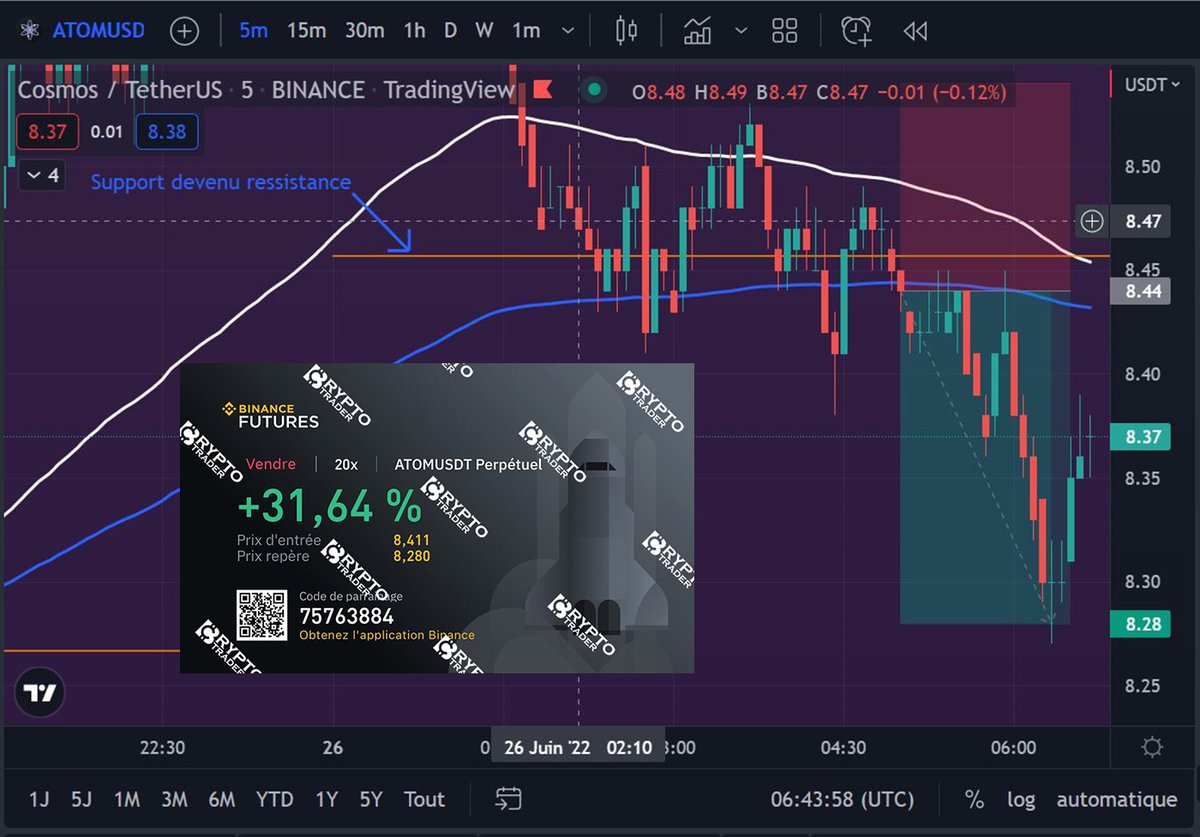Toggle logarithmic scale with log

click(1021, 799)
